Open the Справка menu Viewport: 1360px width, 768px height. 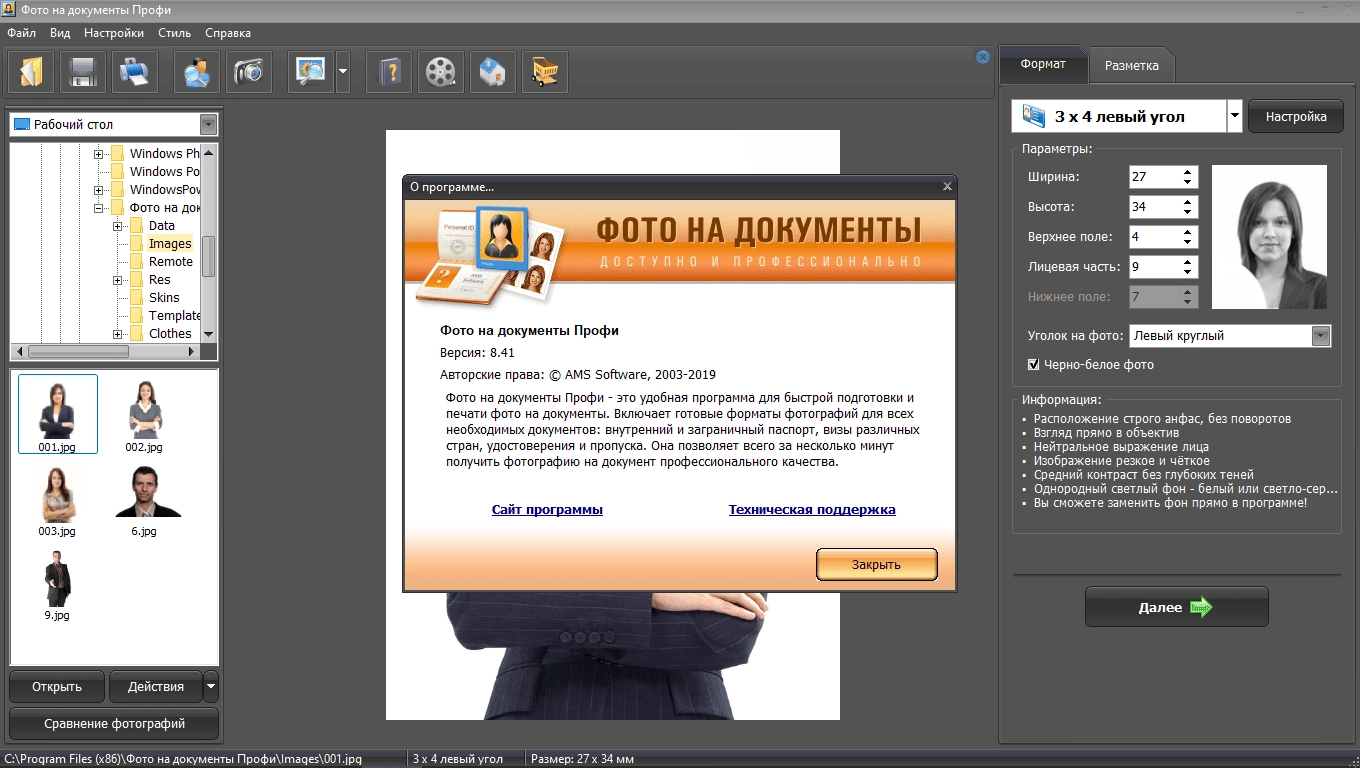pyautogui.click(x=228, y=33)
